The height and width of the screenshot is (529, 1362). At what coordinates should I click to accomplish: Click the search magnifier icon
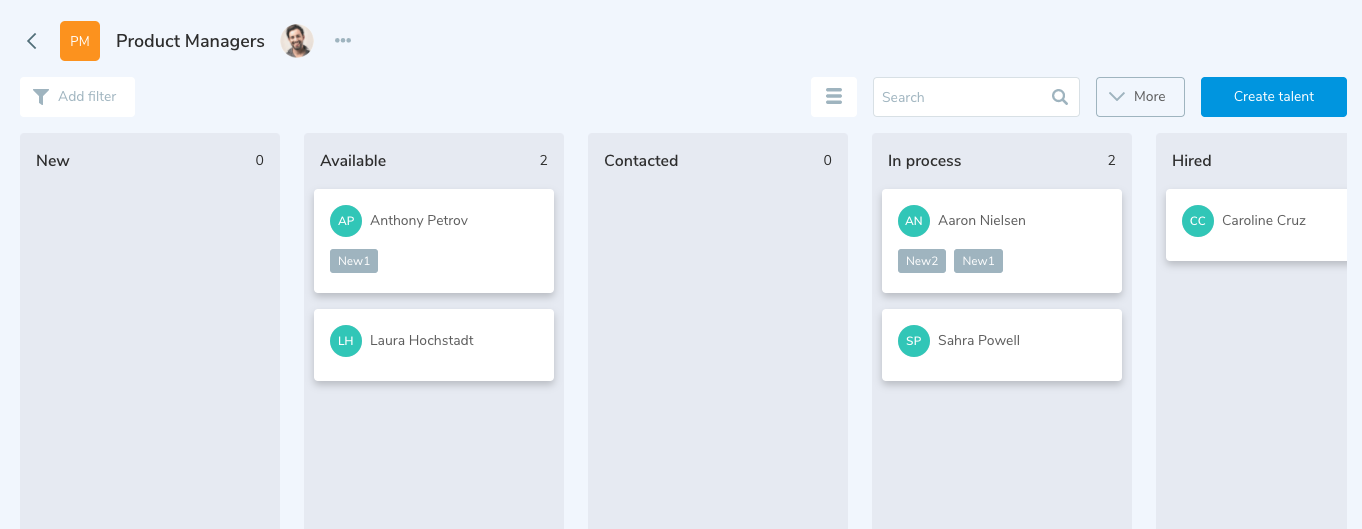pyautogui.click(x=1060, y=97)
